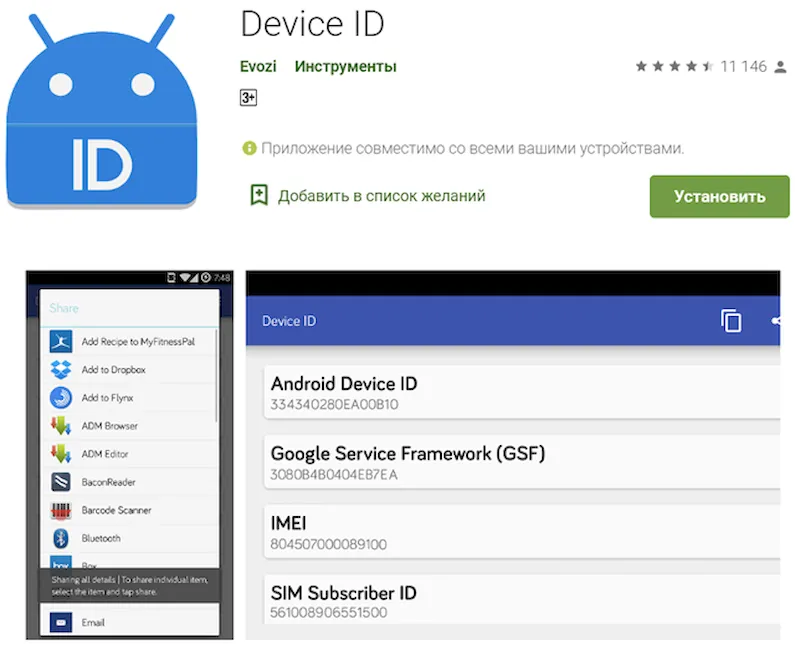
Task: Select Add to Flynx entry
Action: (x=129, y=398)
